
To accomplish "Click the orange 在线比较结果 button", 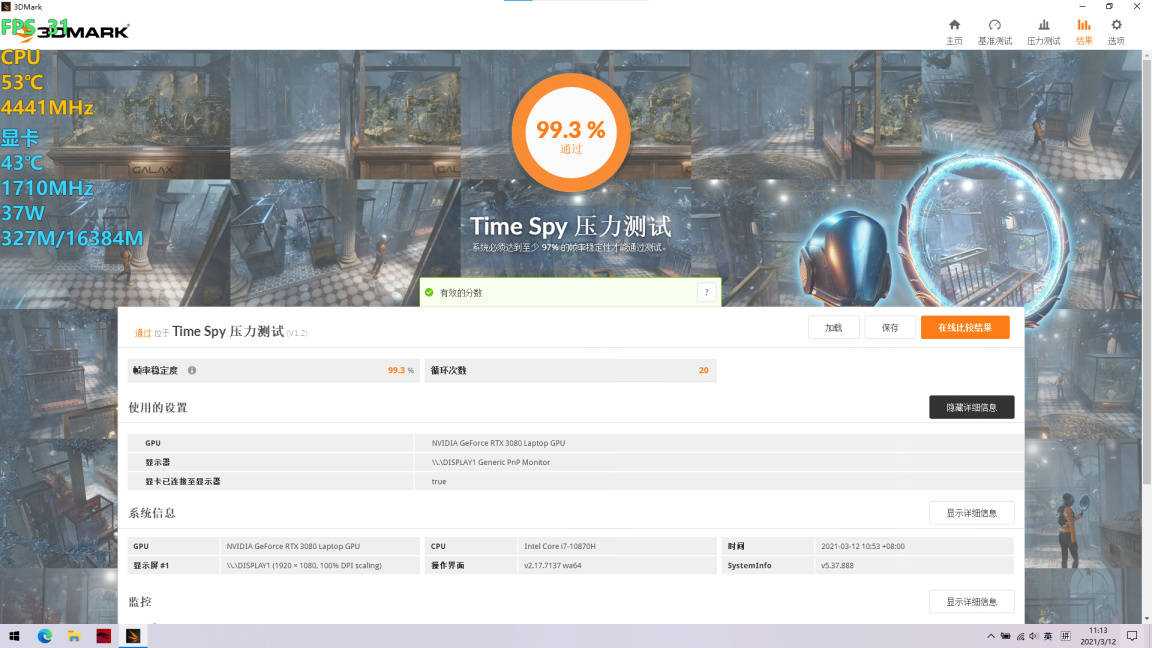I will 964,327.
